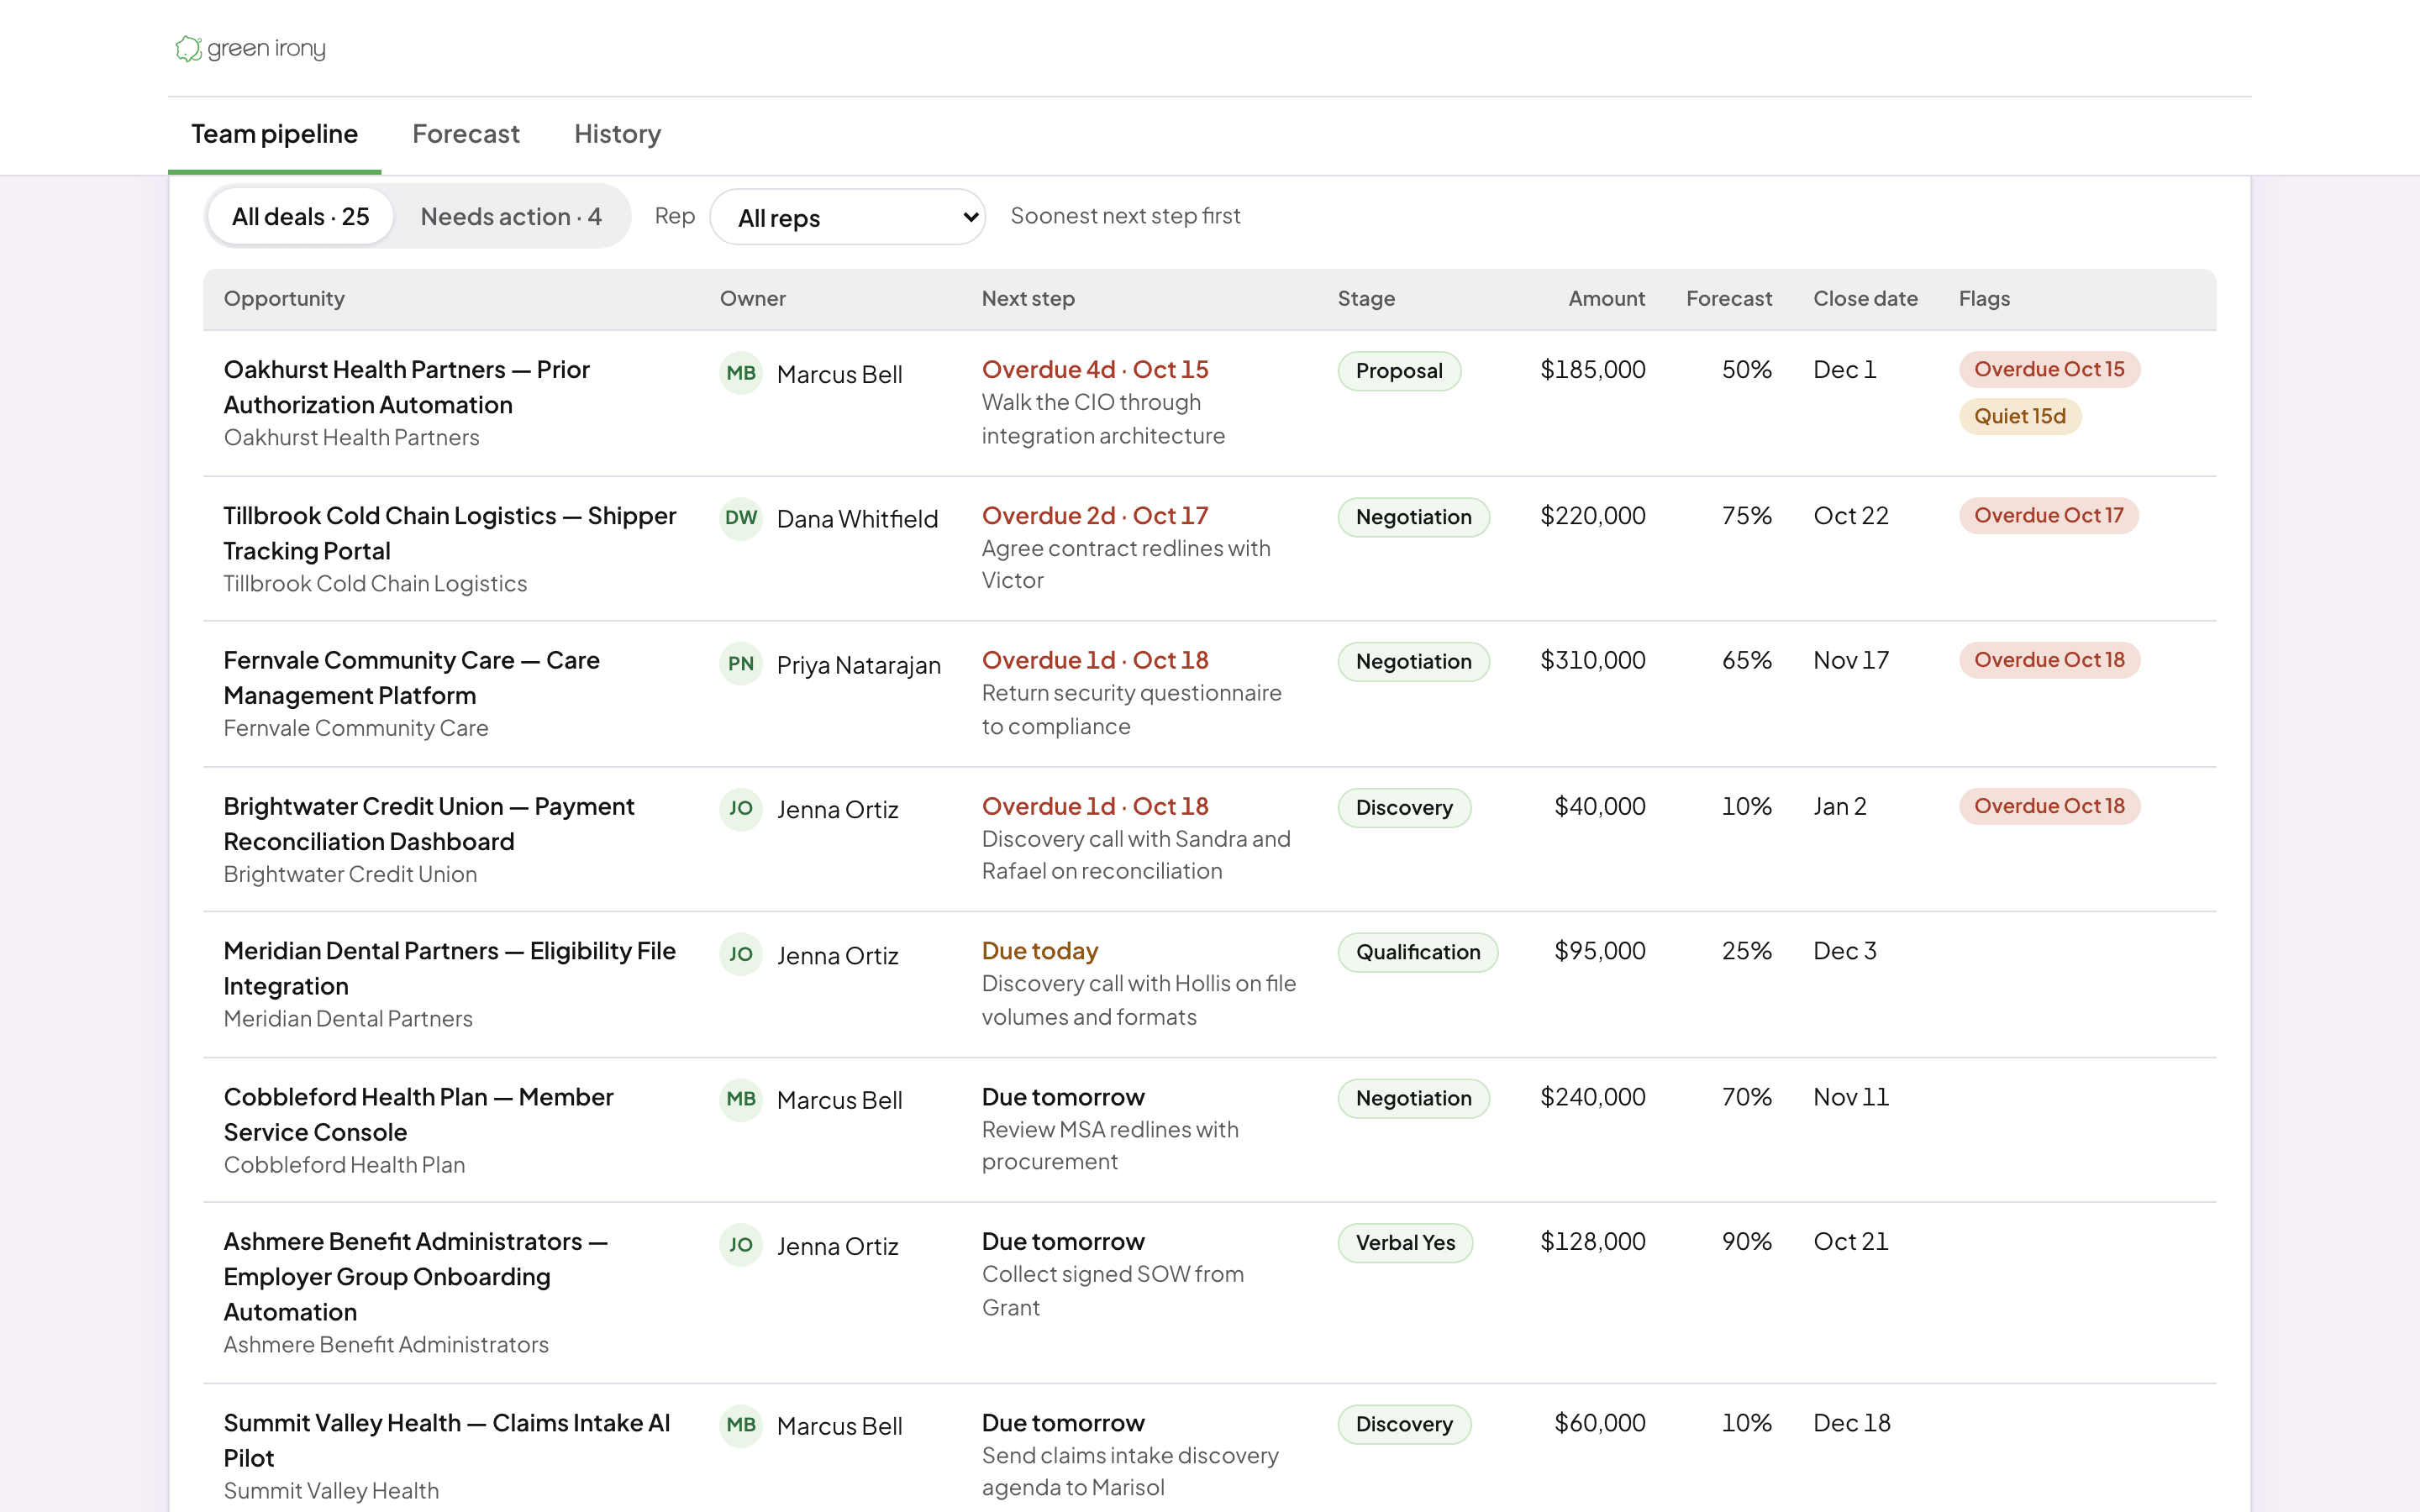This screenshot has height=1512, width=2420.
Task: Open Summit Valley Health Claims Intake deal
Action: coord(446,1440)
